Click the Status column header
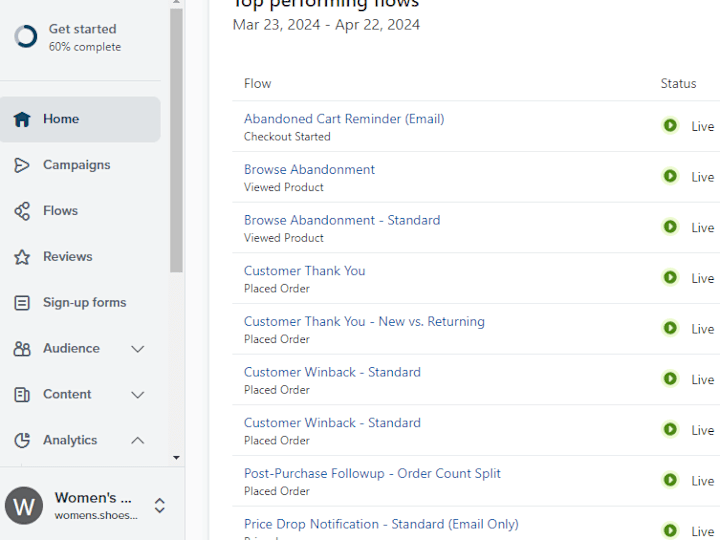 click(x=678, y=84)
